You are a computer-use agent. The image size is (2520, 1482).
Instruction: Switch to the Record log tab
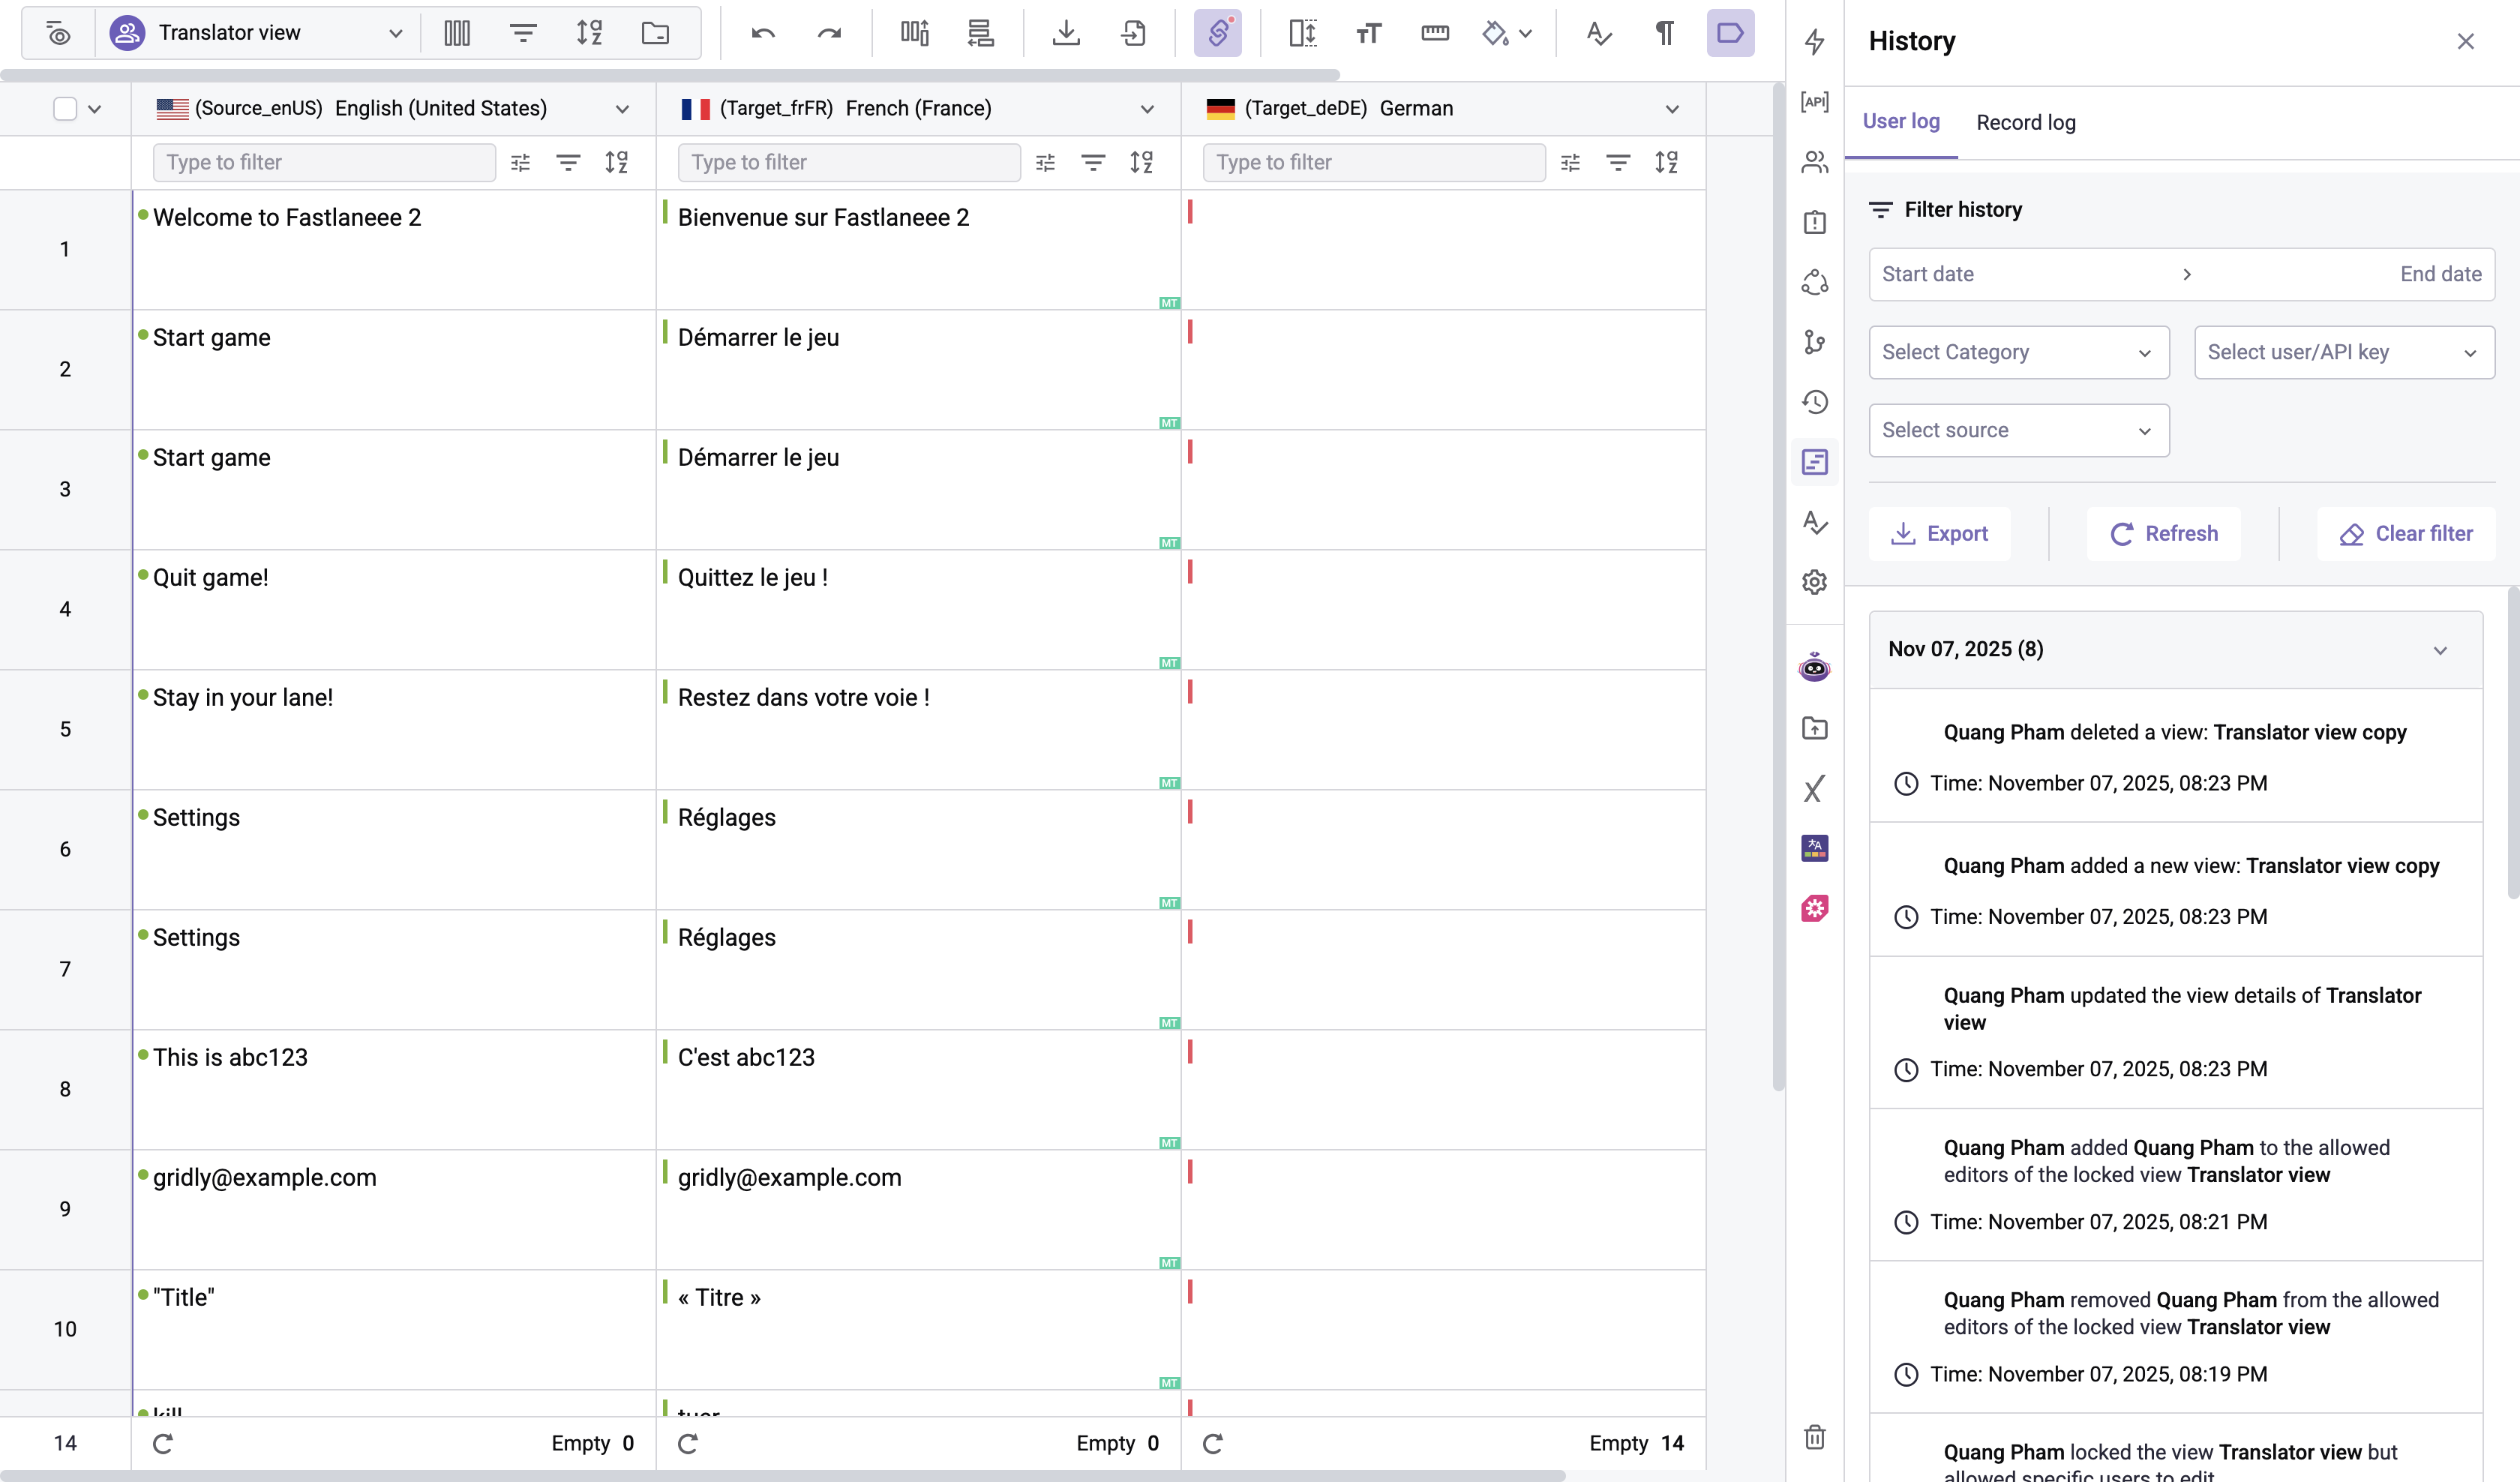coord(2025,122)
